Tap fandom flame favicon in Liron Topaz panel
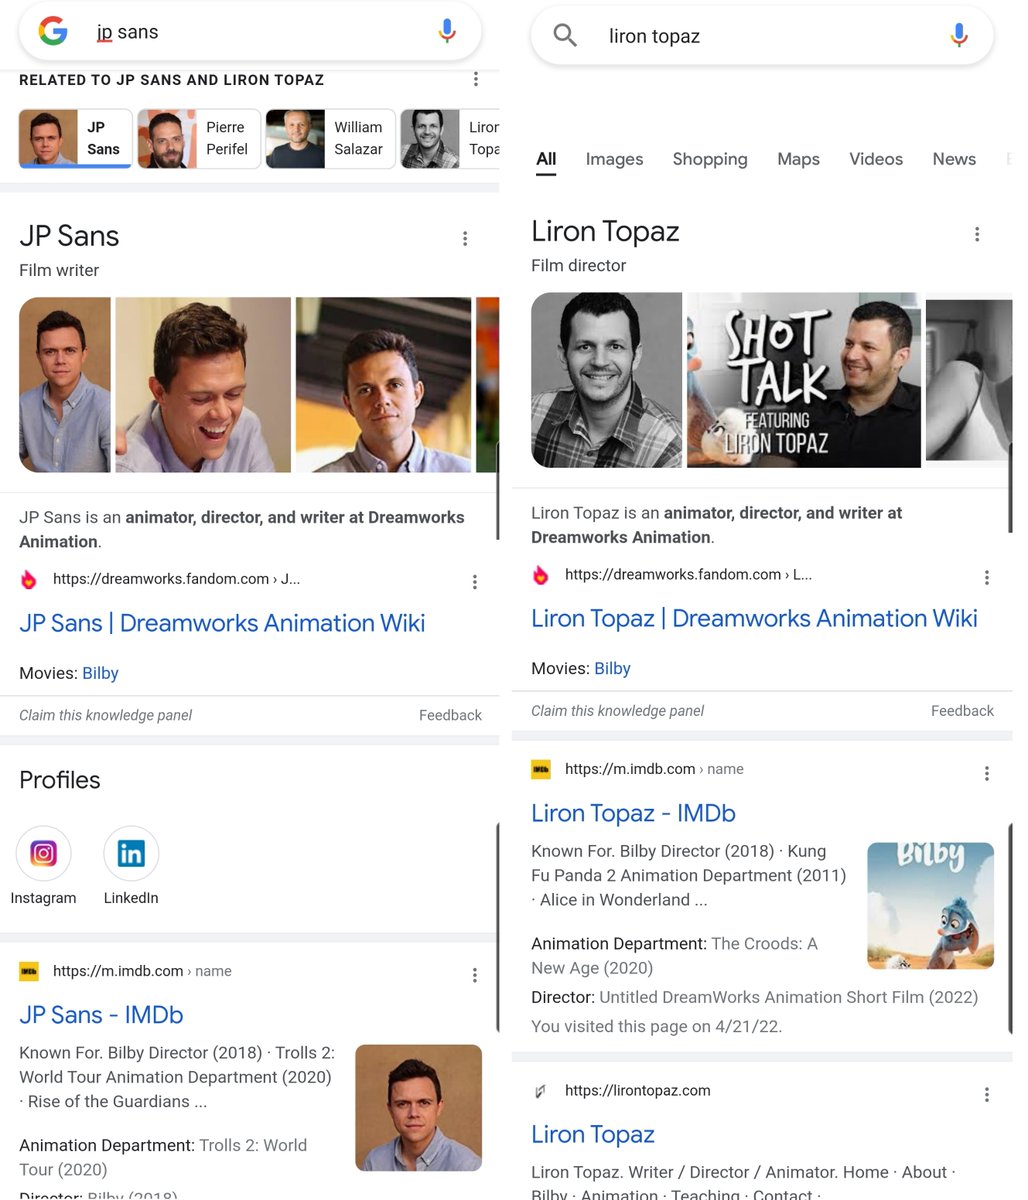Image resolution: width=1028 pixels, height=1200 pixels. tap(541, 575)
